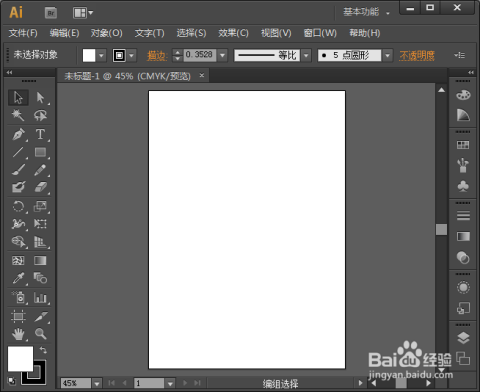Select the Artboard tool
480x392 pixels.
(18, 316)
